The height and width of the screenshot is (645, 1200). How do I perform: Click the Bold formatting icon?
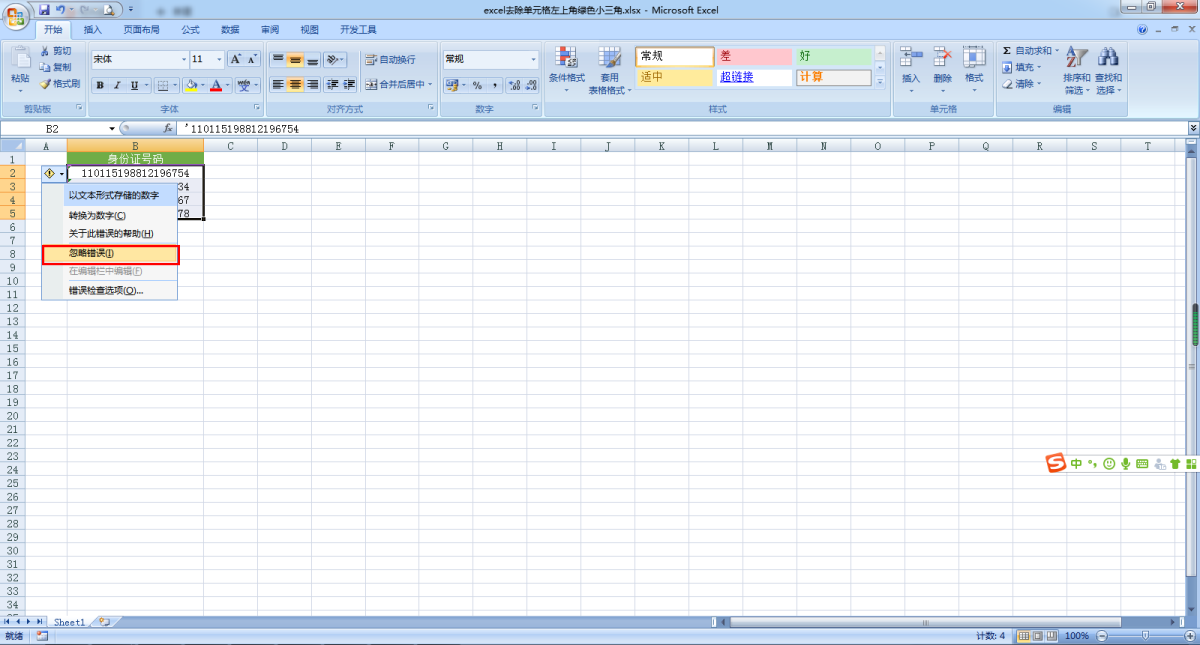100,86
